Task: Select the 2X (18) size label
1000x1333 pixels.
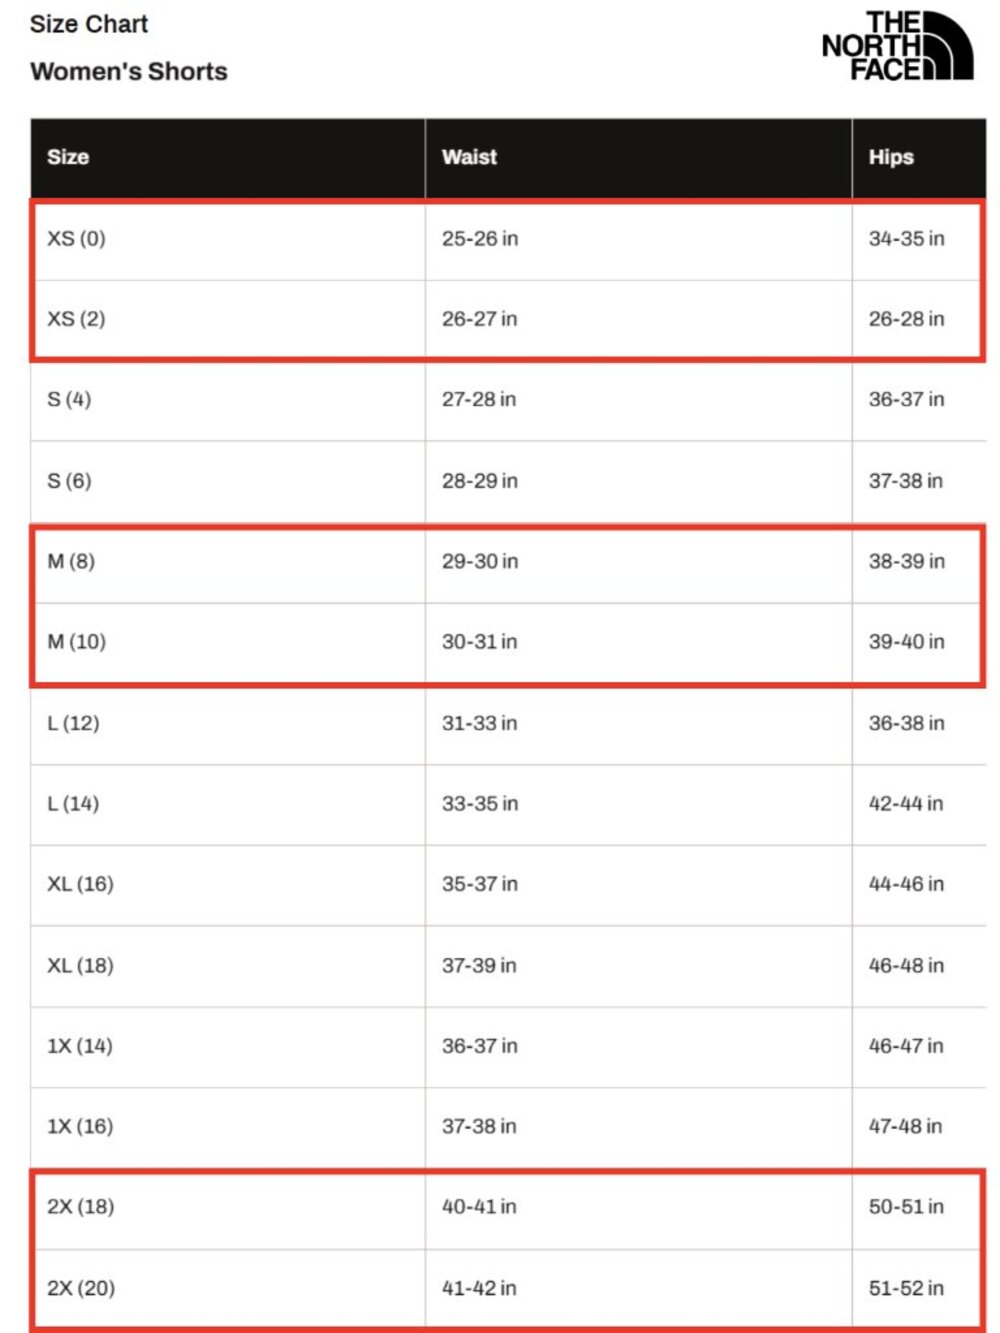Action: (x=81, y=1207)
